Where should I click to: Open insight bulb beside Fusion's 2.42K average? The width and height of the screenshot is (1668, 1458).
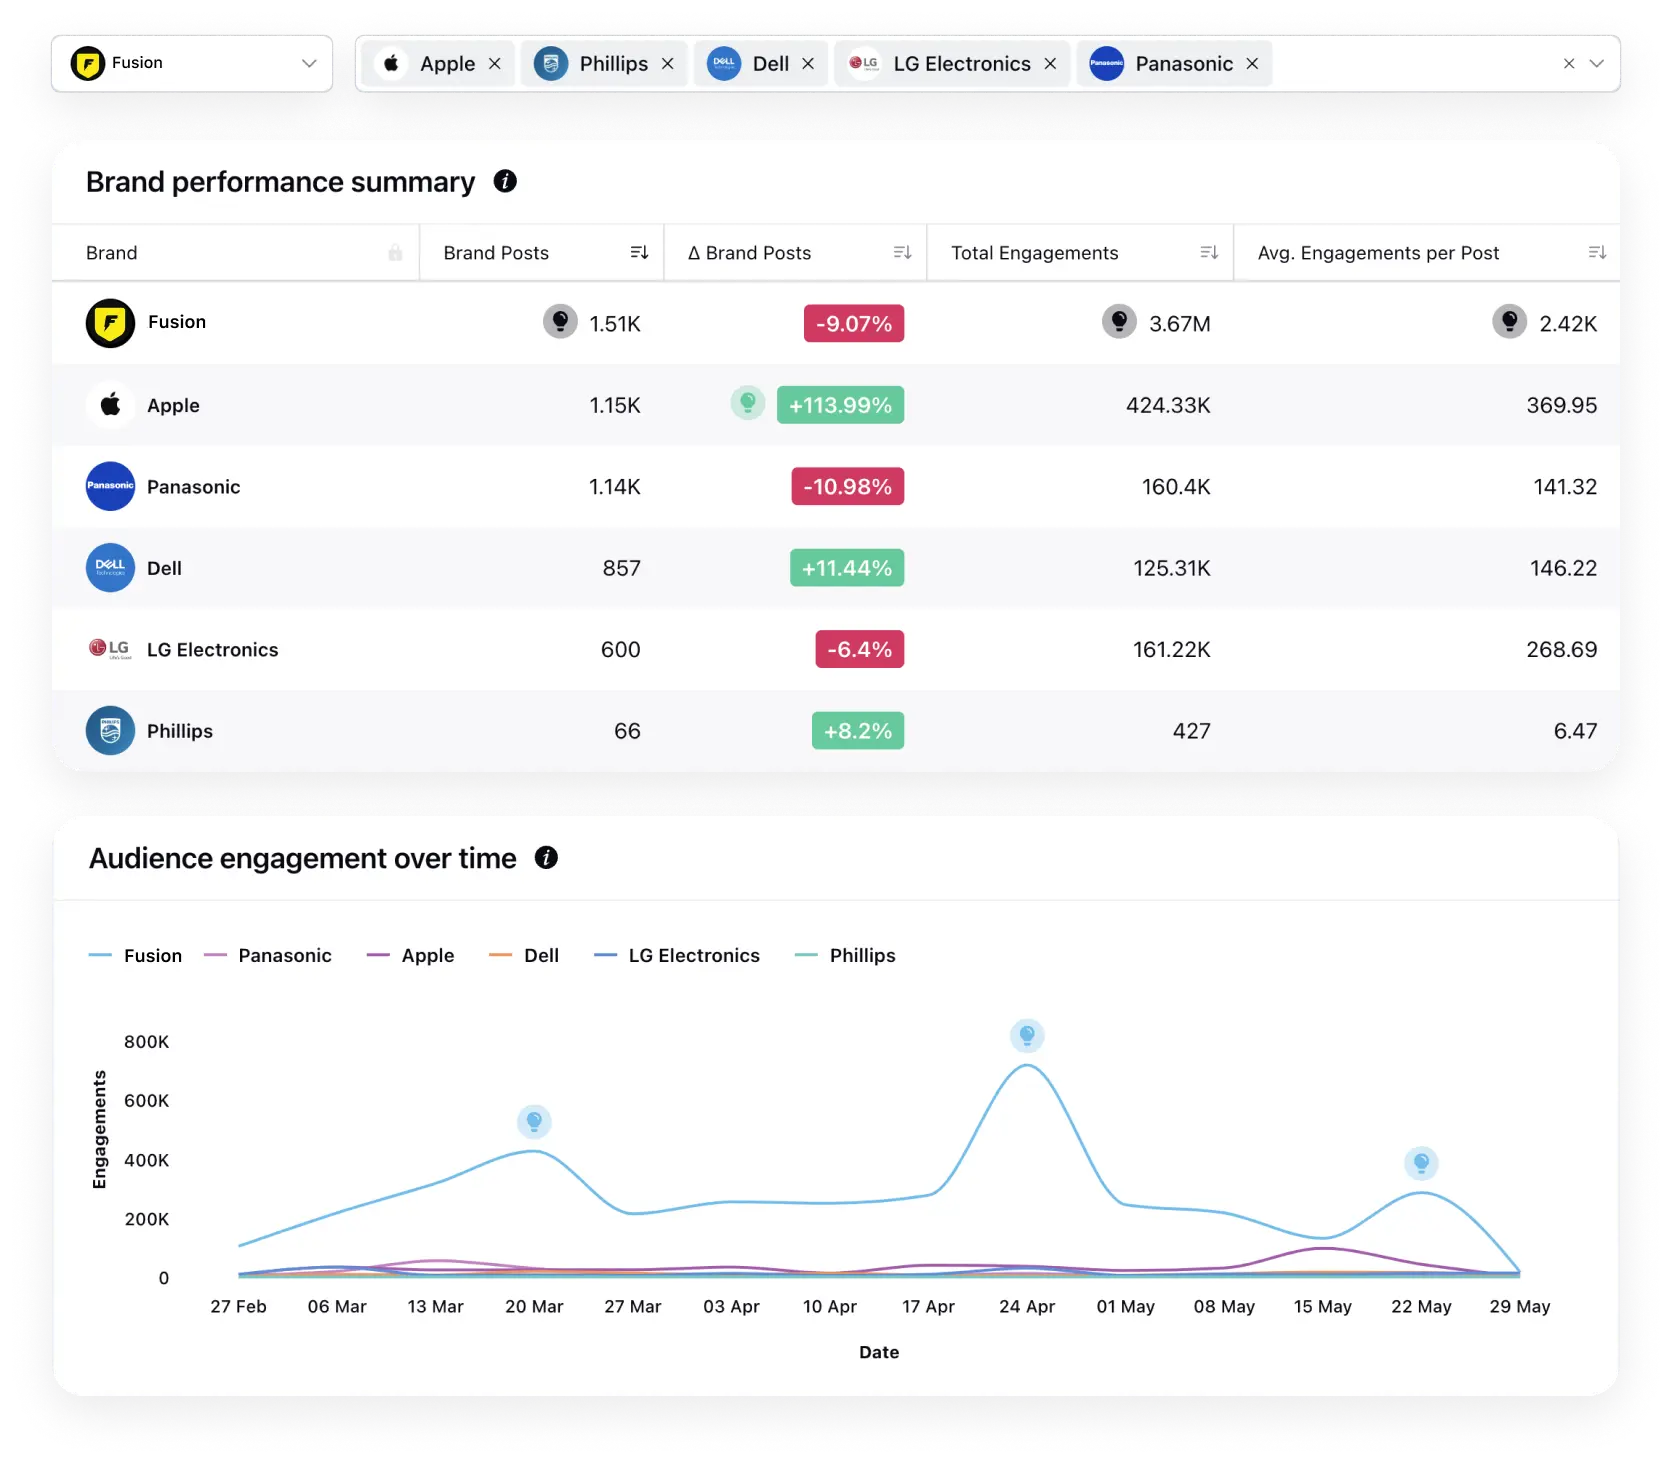[1509, 321]
